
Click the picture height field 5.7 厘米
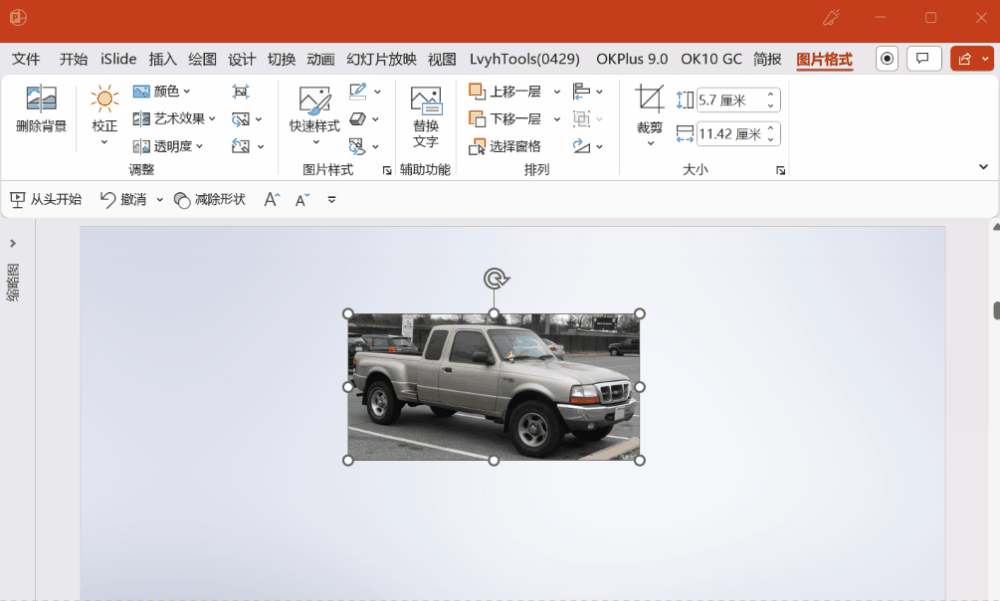coord(729,100)
